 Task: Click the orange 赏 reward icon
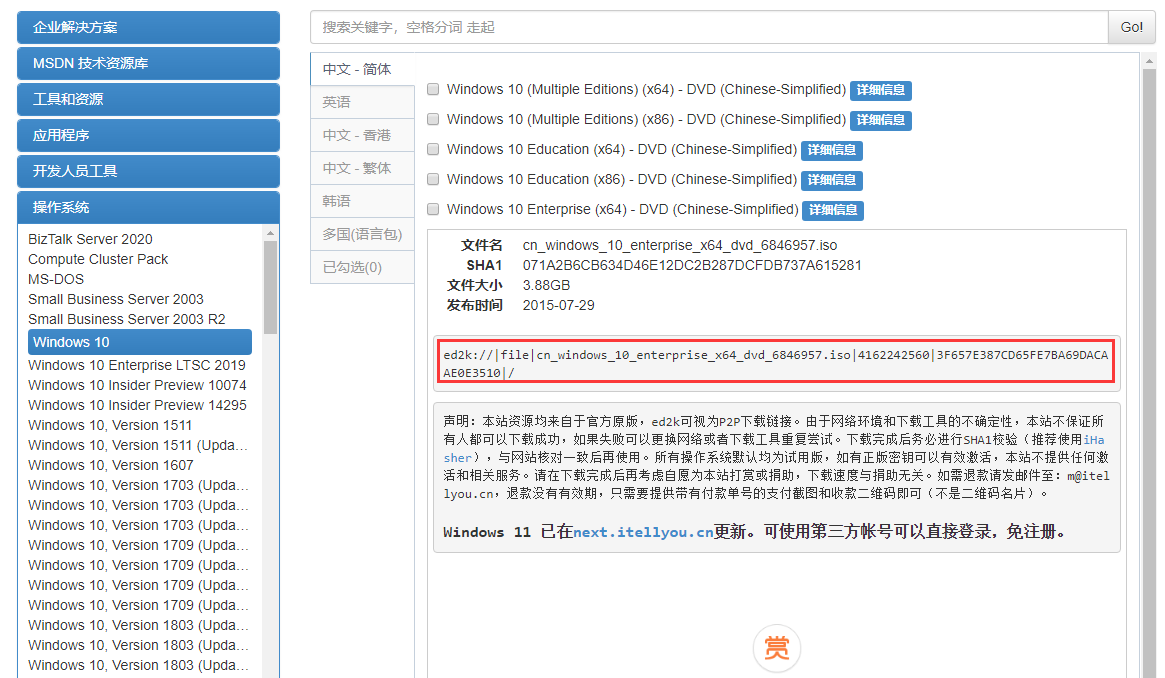click(x=777, y=647)
